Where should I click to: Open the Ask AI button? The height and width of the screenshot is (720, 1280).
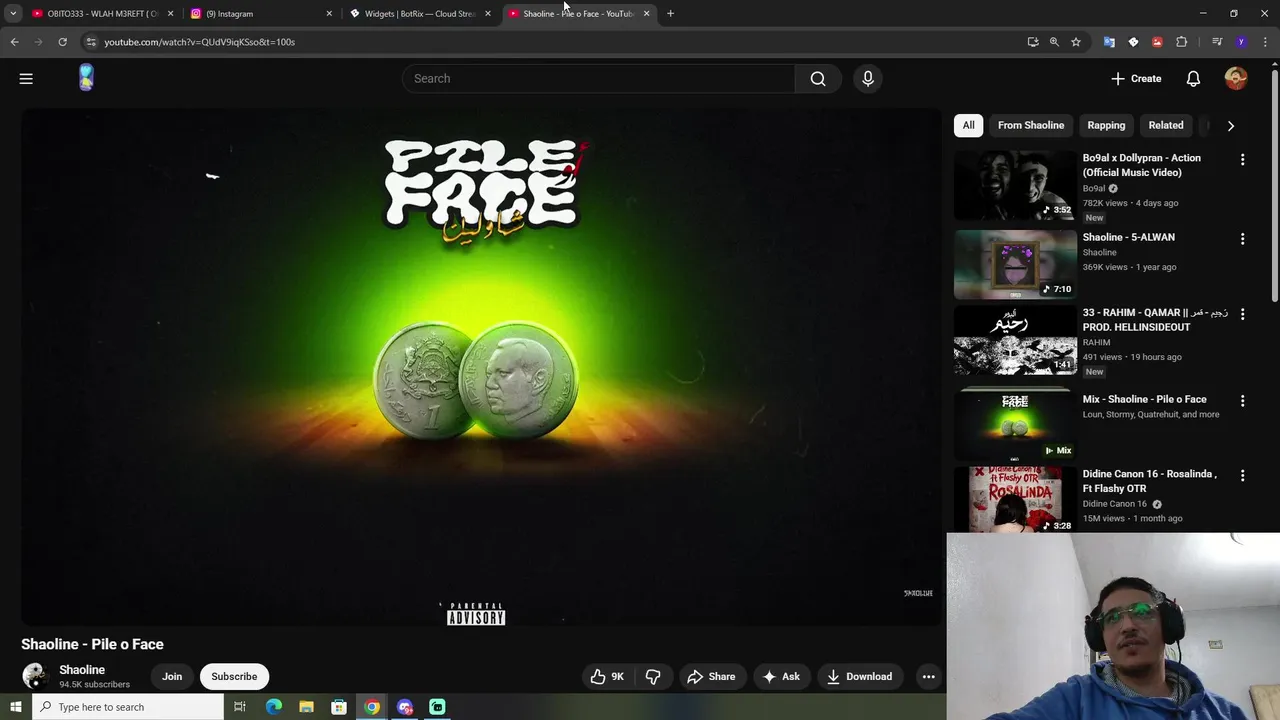click(781, 677)
